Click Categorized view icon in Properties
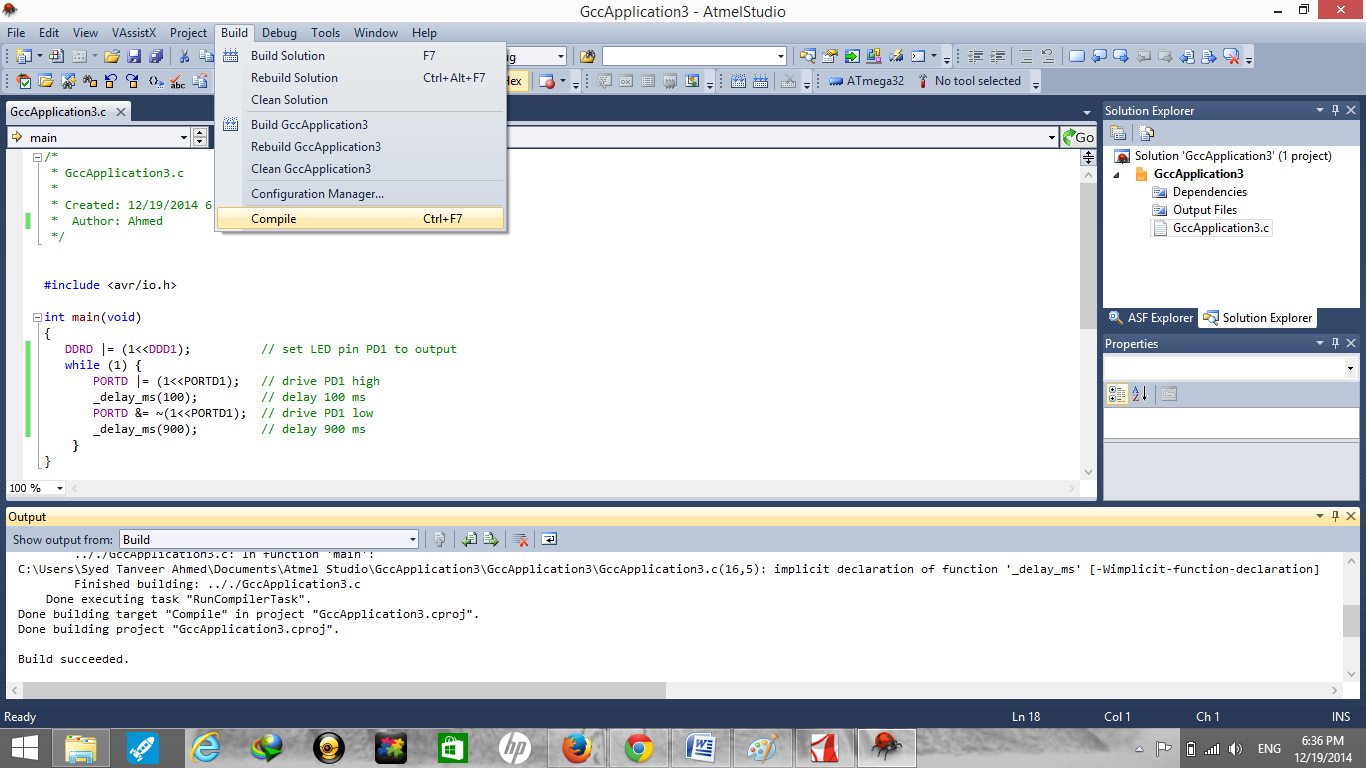The width and height of the screenshot is (1366, 768). click(1118, 394)
